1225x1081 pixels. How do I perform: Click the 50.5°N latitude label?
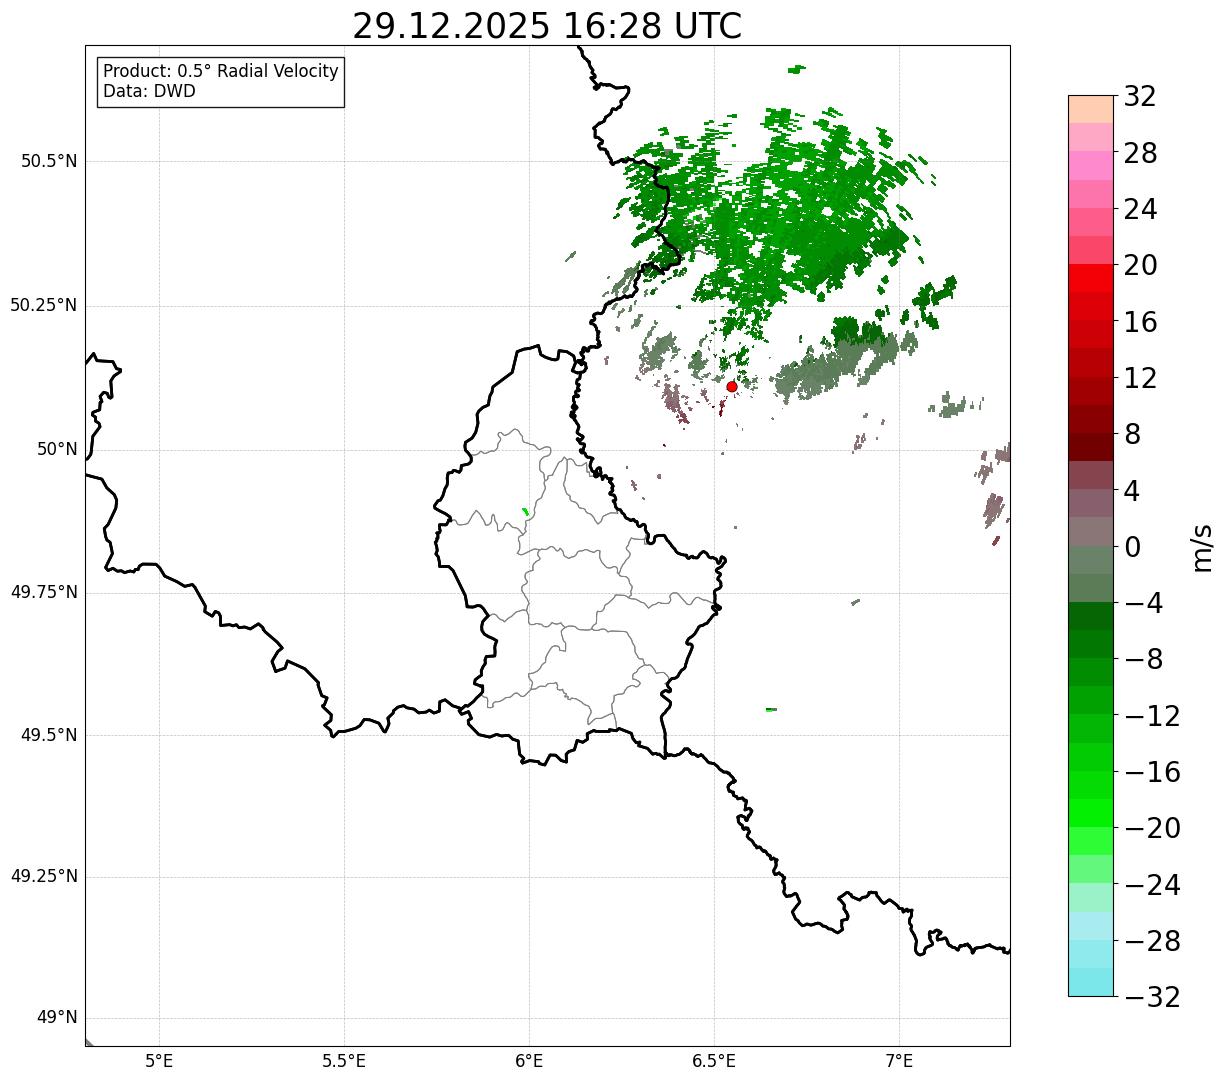[x=49, y=161]
